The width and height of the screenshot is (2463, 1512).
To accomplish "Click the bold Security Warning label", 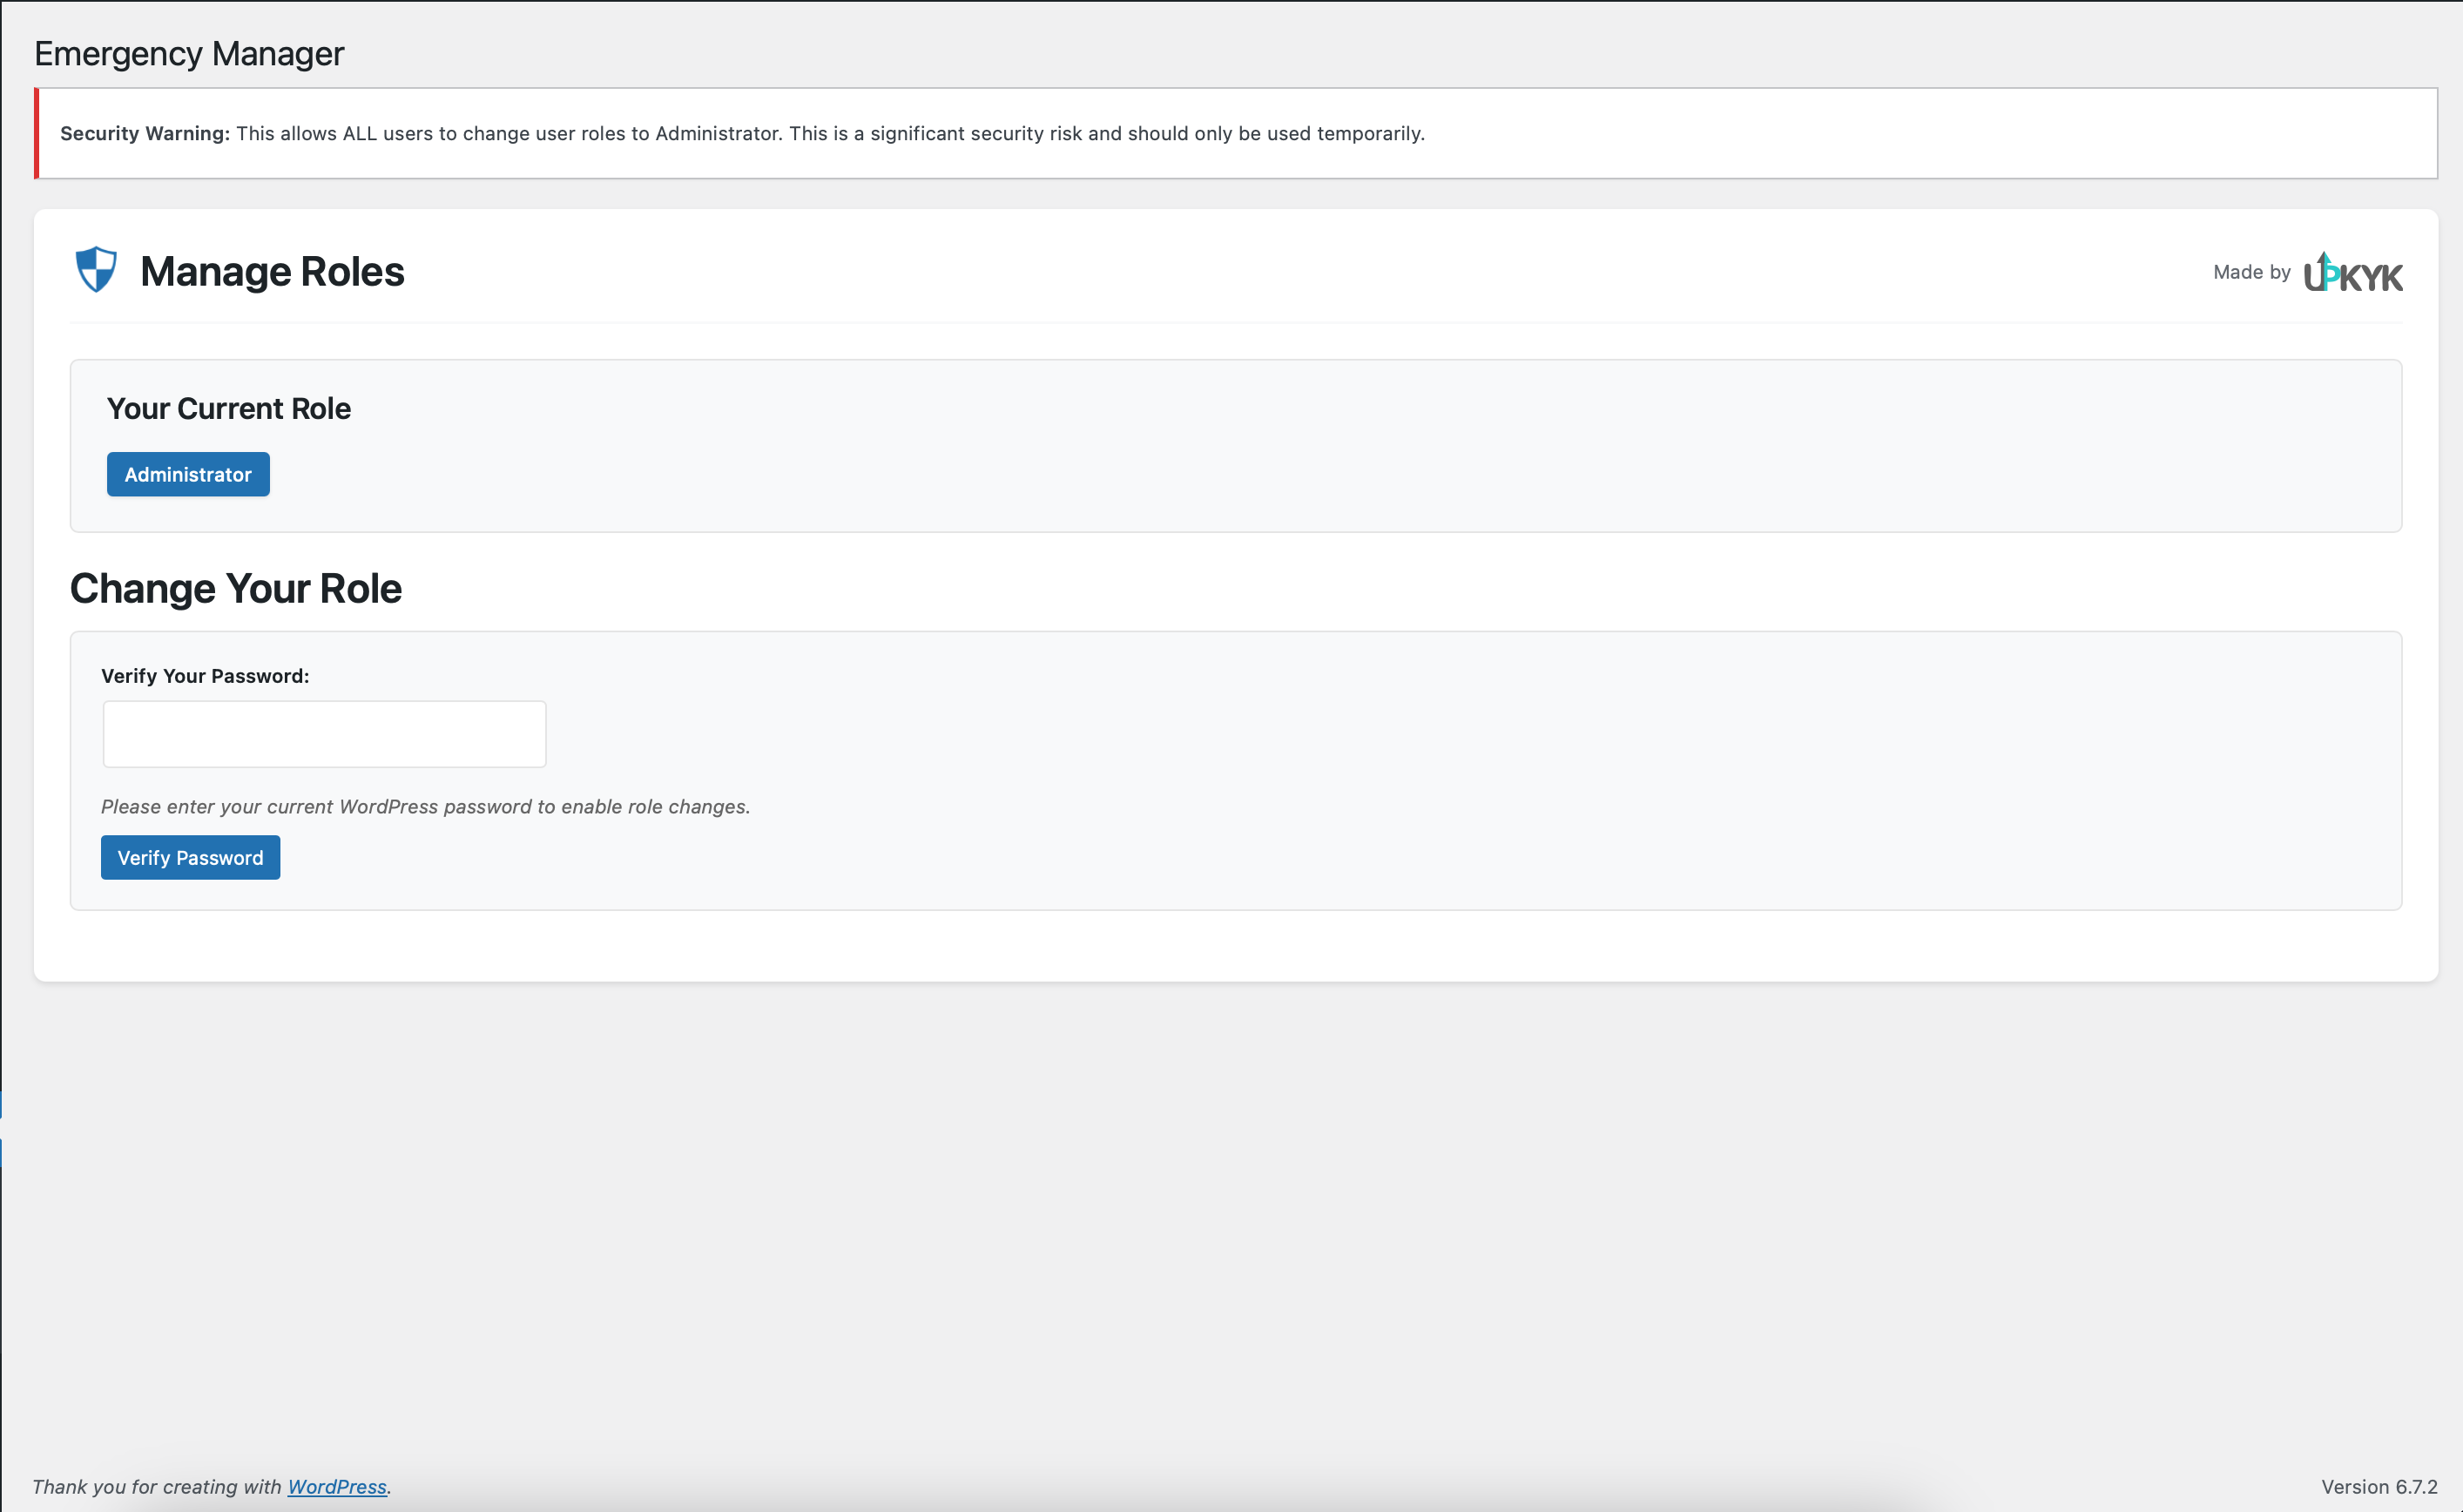I will [144, 133].
